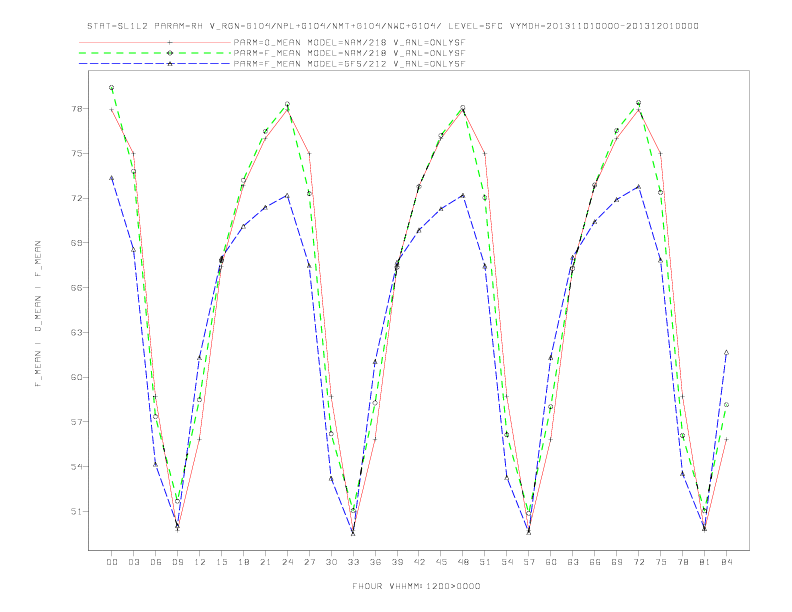Click x-axis forecast hour label 12
792x612 pixels.
200,562
